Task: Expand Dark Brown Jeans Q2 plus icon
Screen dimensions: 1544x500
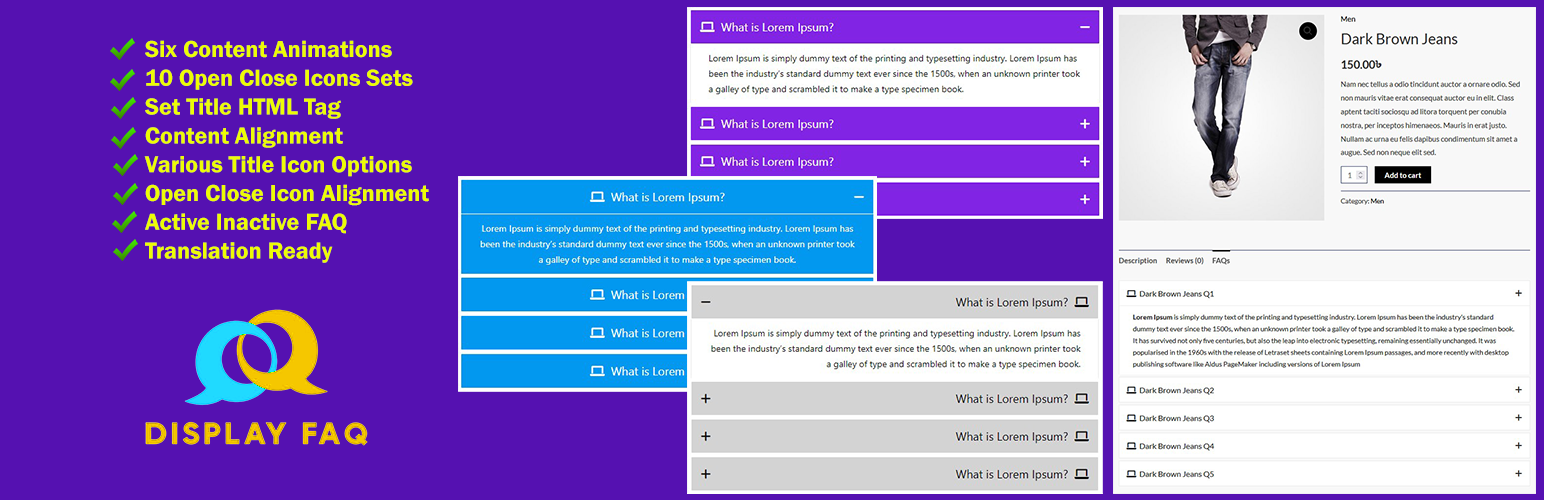Action: click(1518, 390)
